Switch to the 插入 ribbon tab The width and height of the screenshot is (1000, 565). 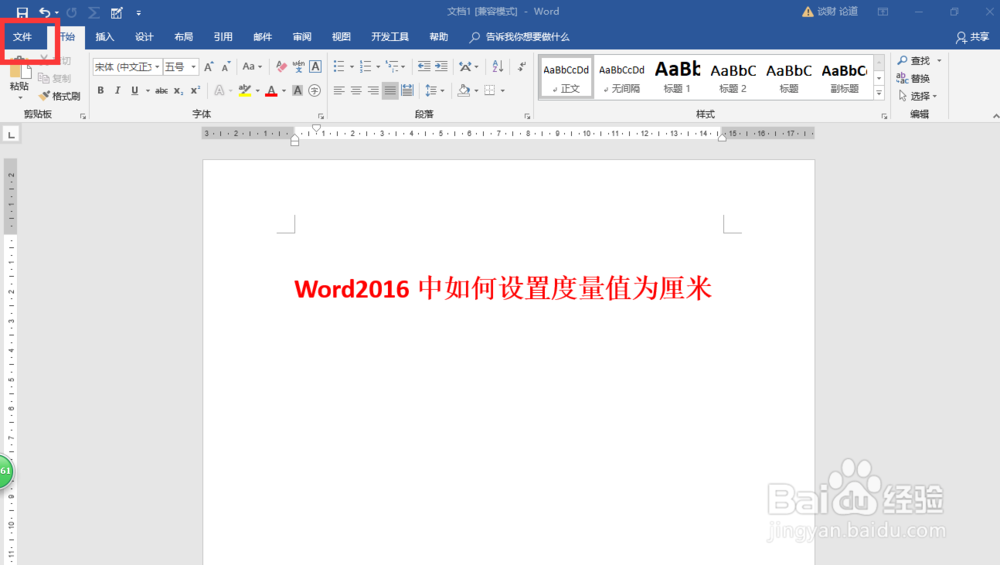pos(105,37)
